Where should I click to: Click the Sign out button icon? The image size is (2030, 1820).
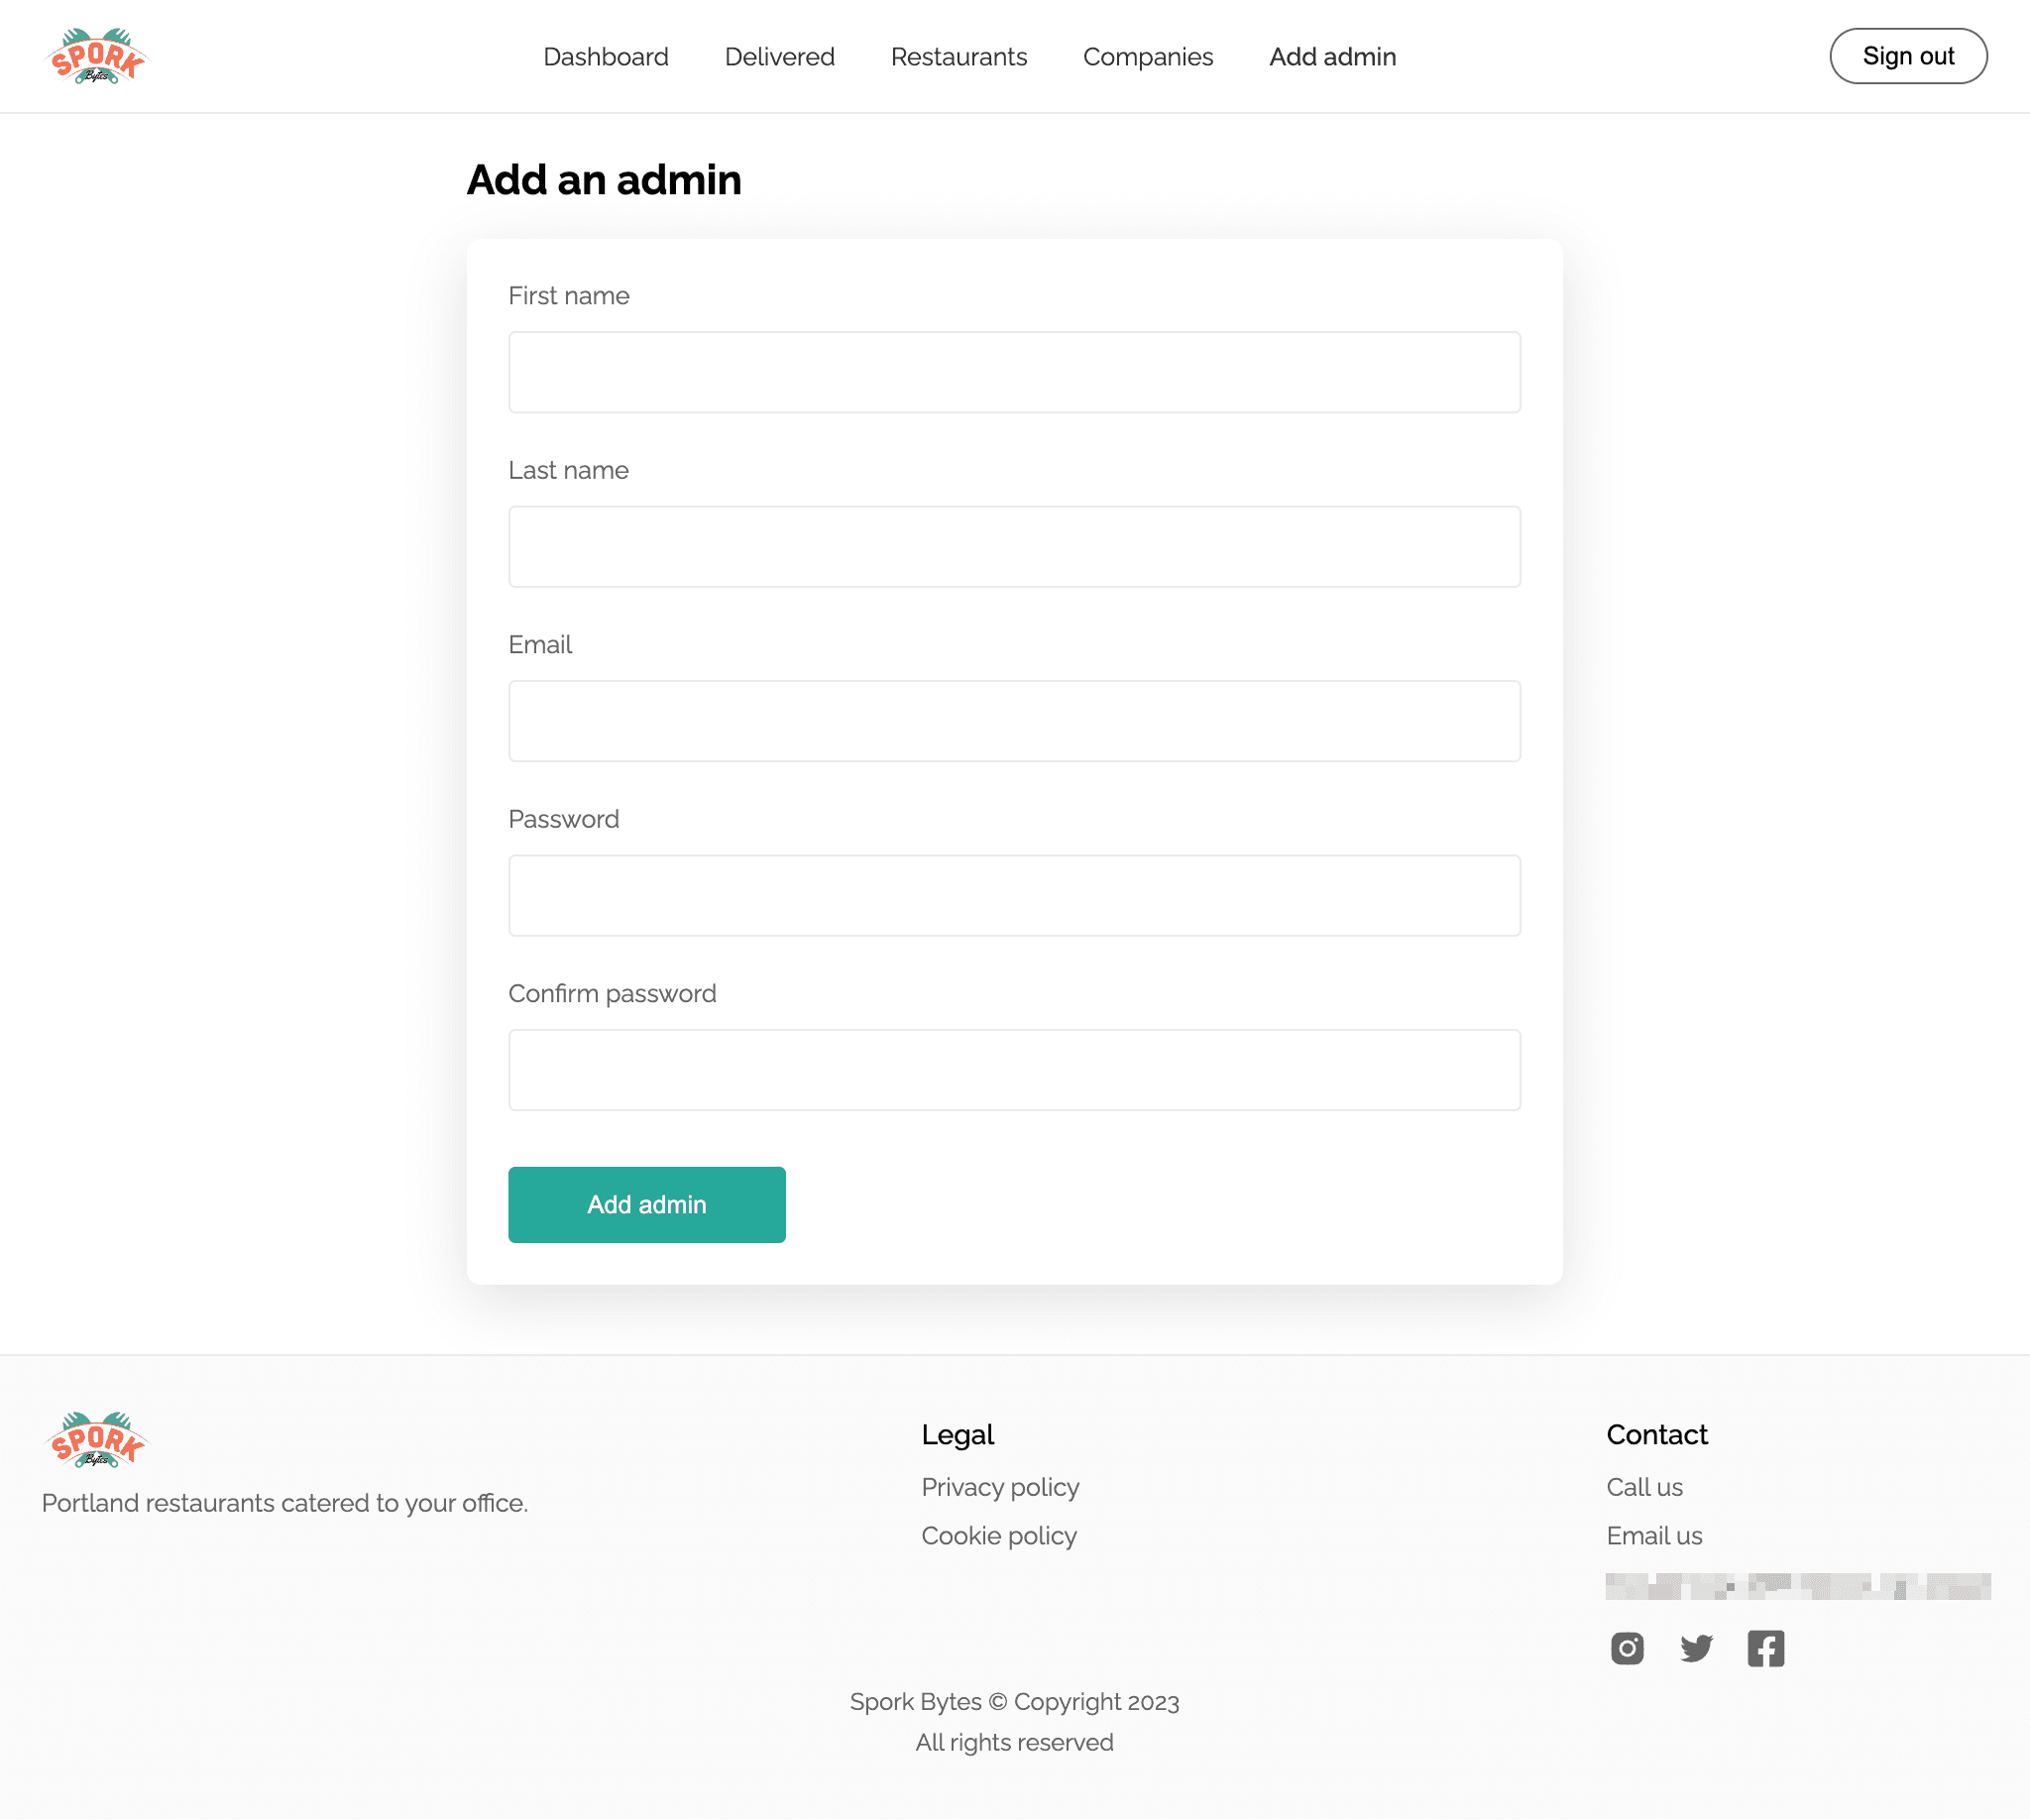[1907, 57]
